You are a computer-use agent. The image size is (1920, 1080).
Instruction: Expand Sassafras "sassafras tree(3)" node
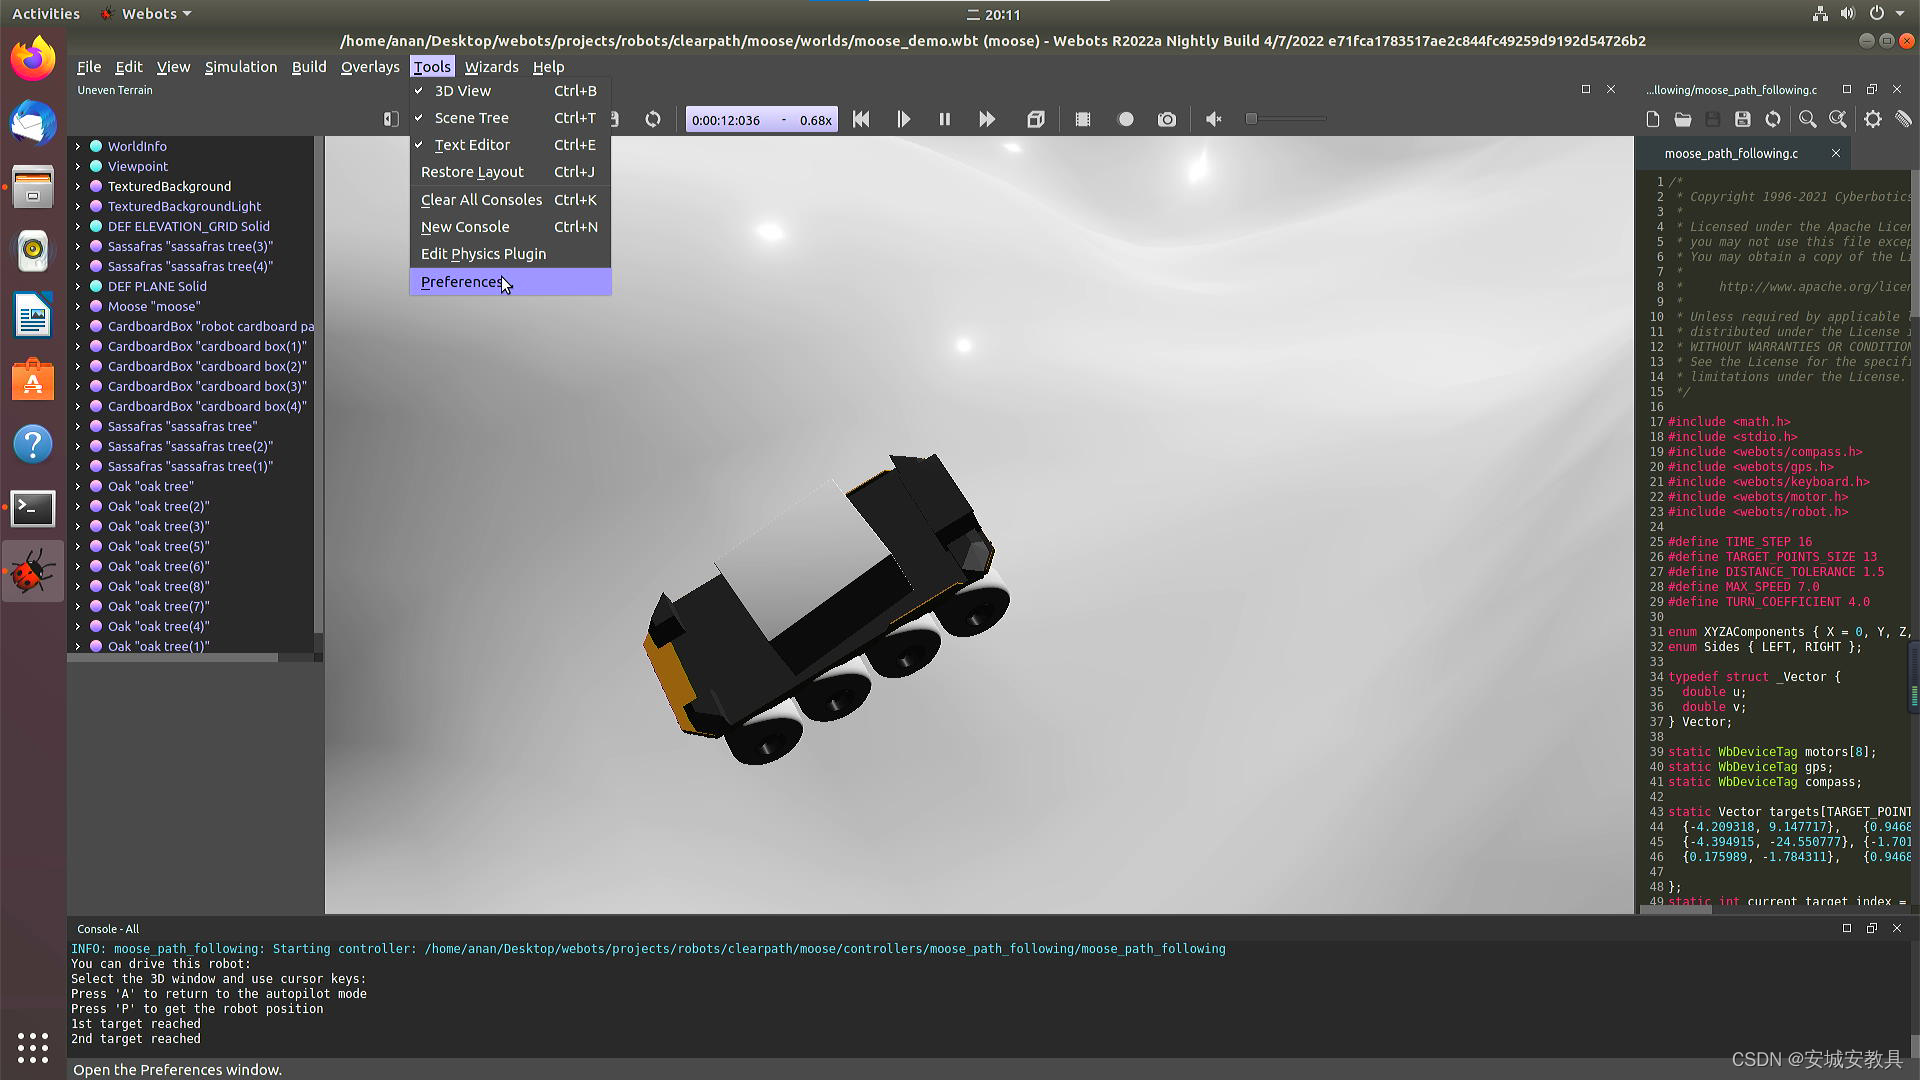coord(78,246)
